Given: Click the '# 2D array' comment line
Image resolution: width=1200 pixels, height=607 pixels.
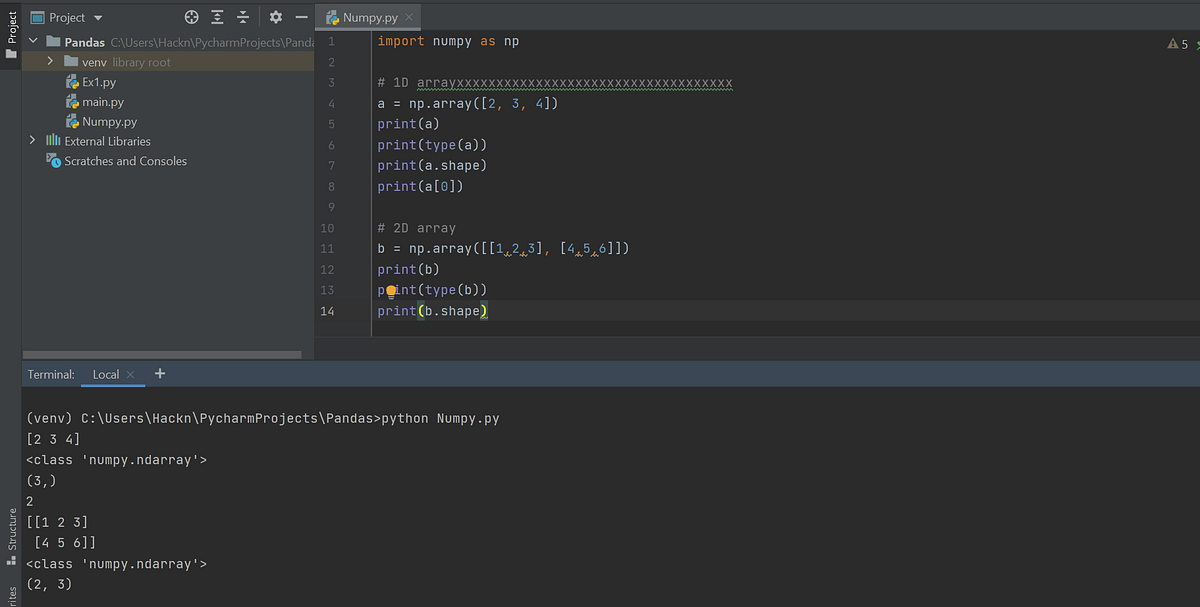Looking at the screenshot, I should point(416,228).
